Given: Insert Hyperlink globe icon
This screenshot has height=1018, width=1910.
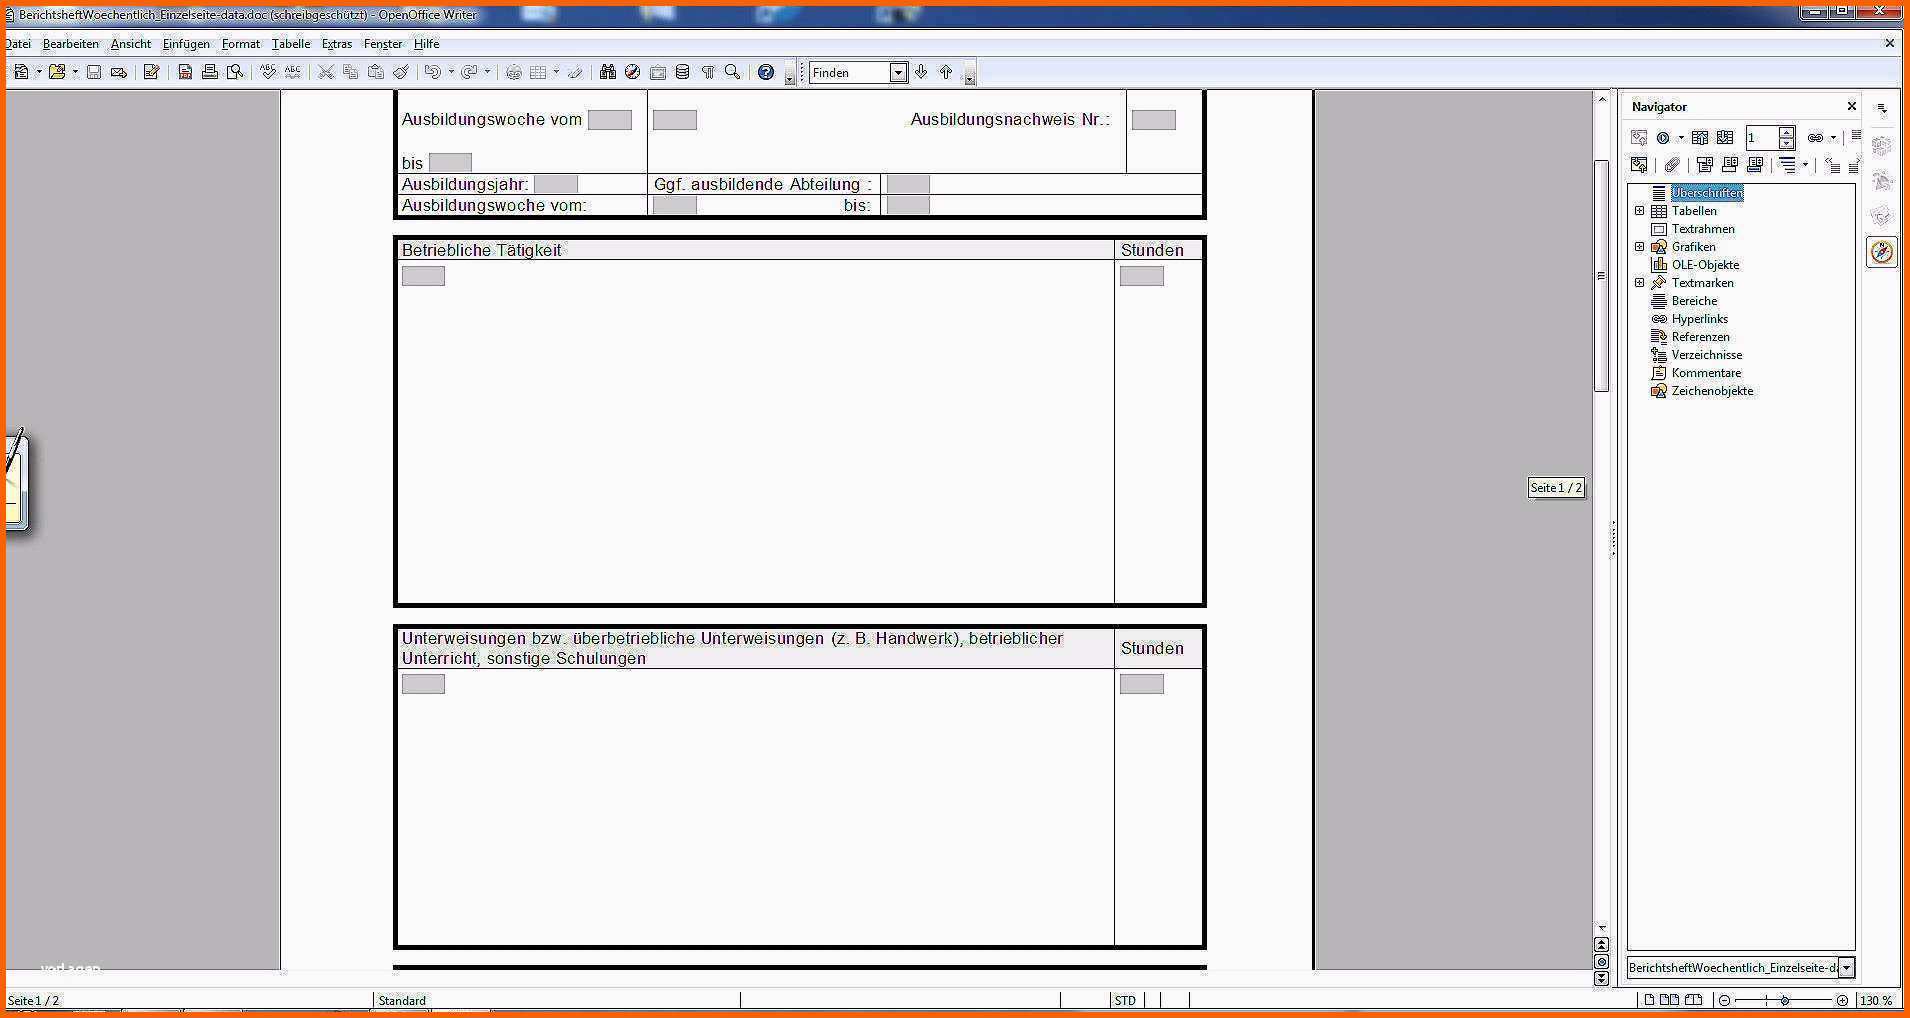Looking at the screenshot, I should point(514,72).
